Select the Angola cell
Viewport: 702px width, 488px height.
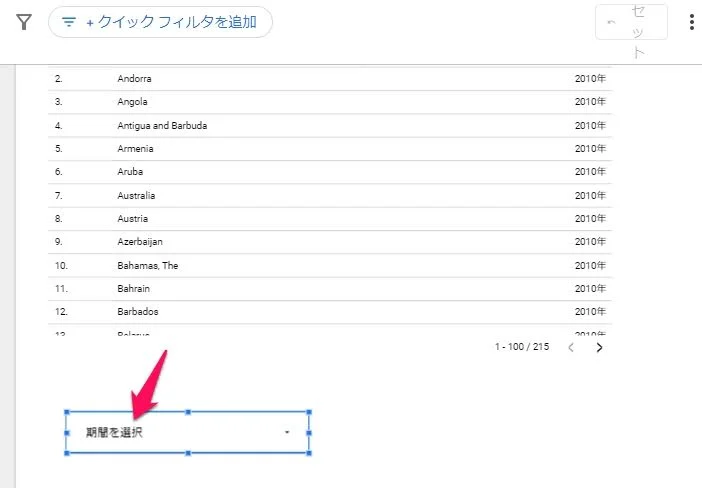(x=132, y=102)
